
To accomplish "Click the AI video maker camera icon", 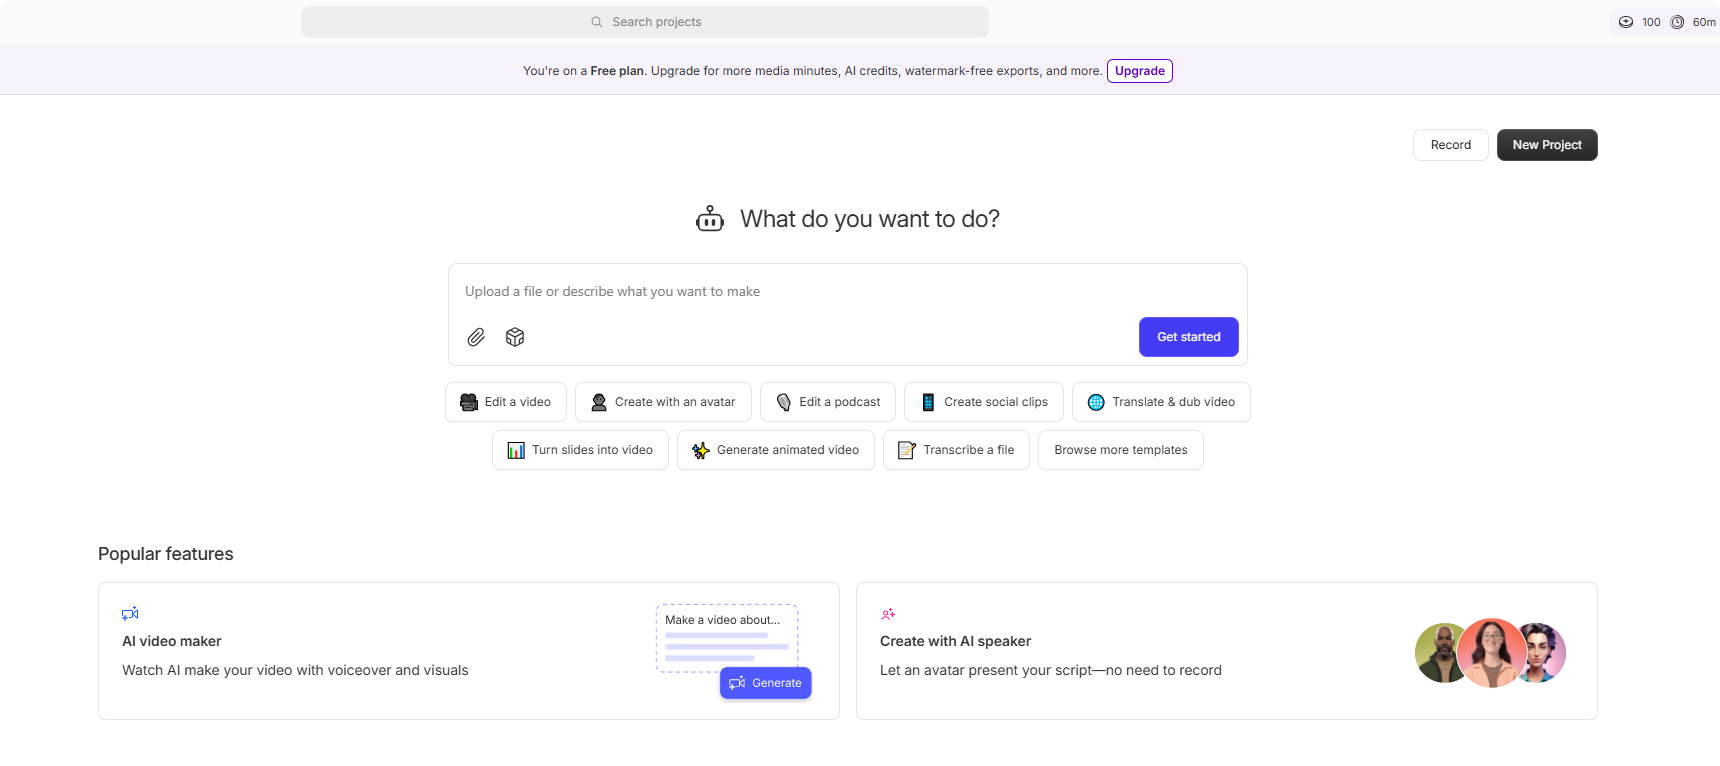I will point(130,613).
